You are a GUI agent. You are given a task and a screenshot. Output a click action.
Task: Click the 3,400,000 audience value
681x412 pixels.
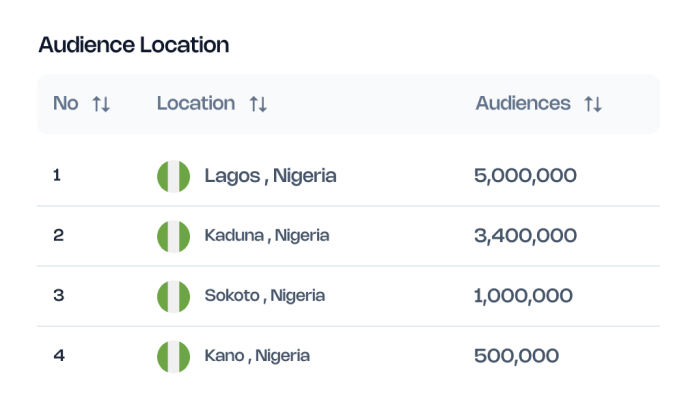point(525,236)
